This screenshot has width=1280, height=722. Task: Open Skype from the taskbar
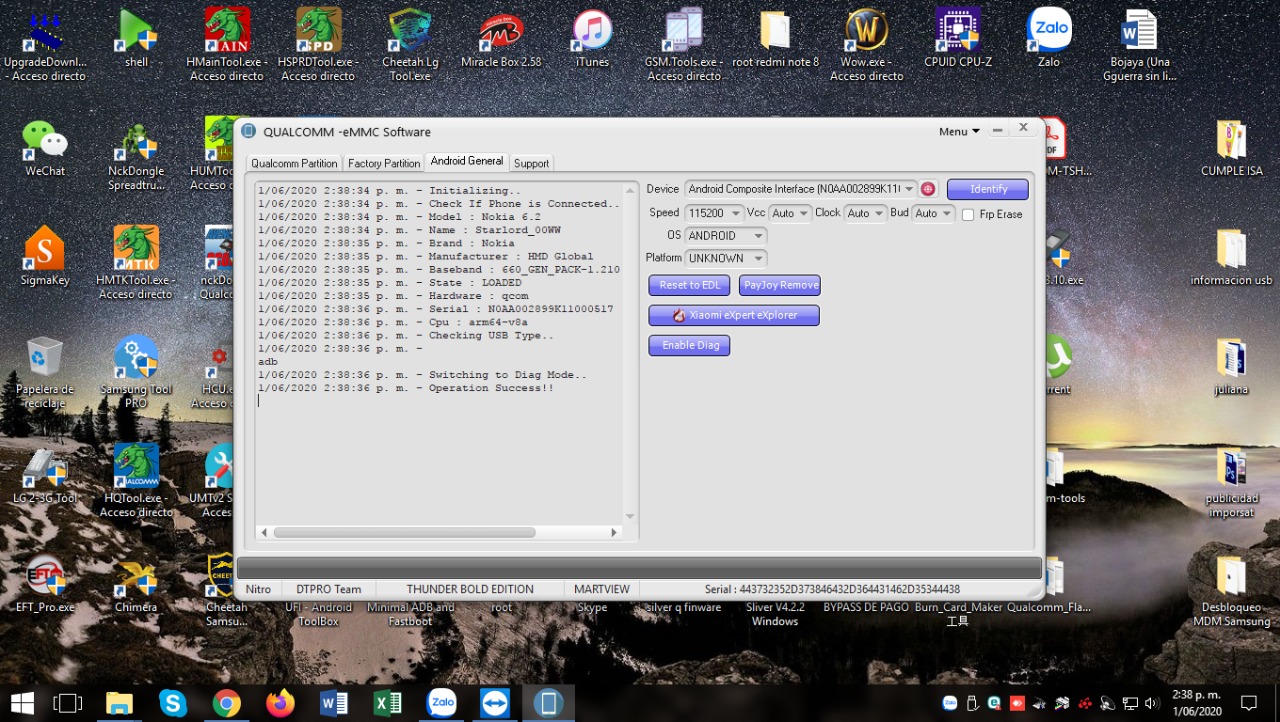coord(173,703)
